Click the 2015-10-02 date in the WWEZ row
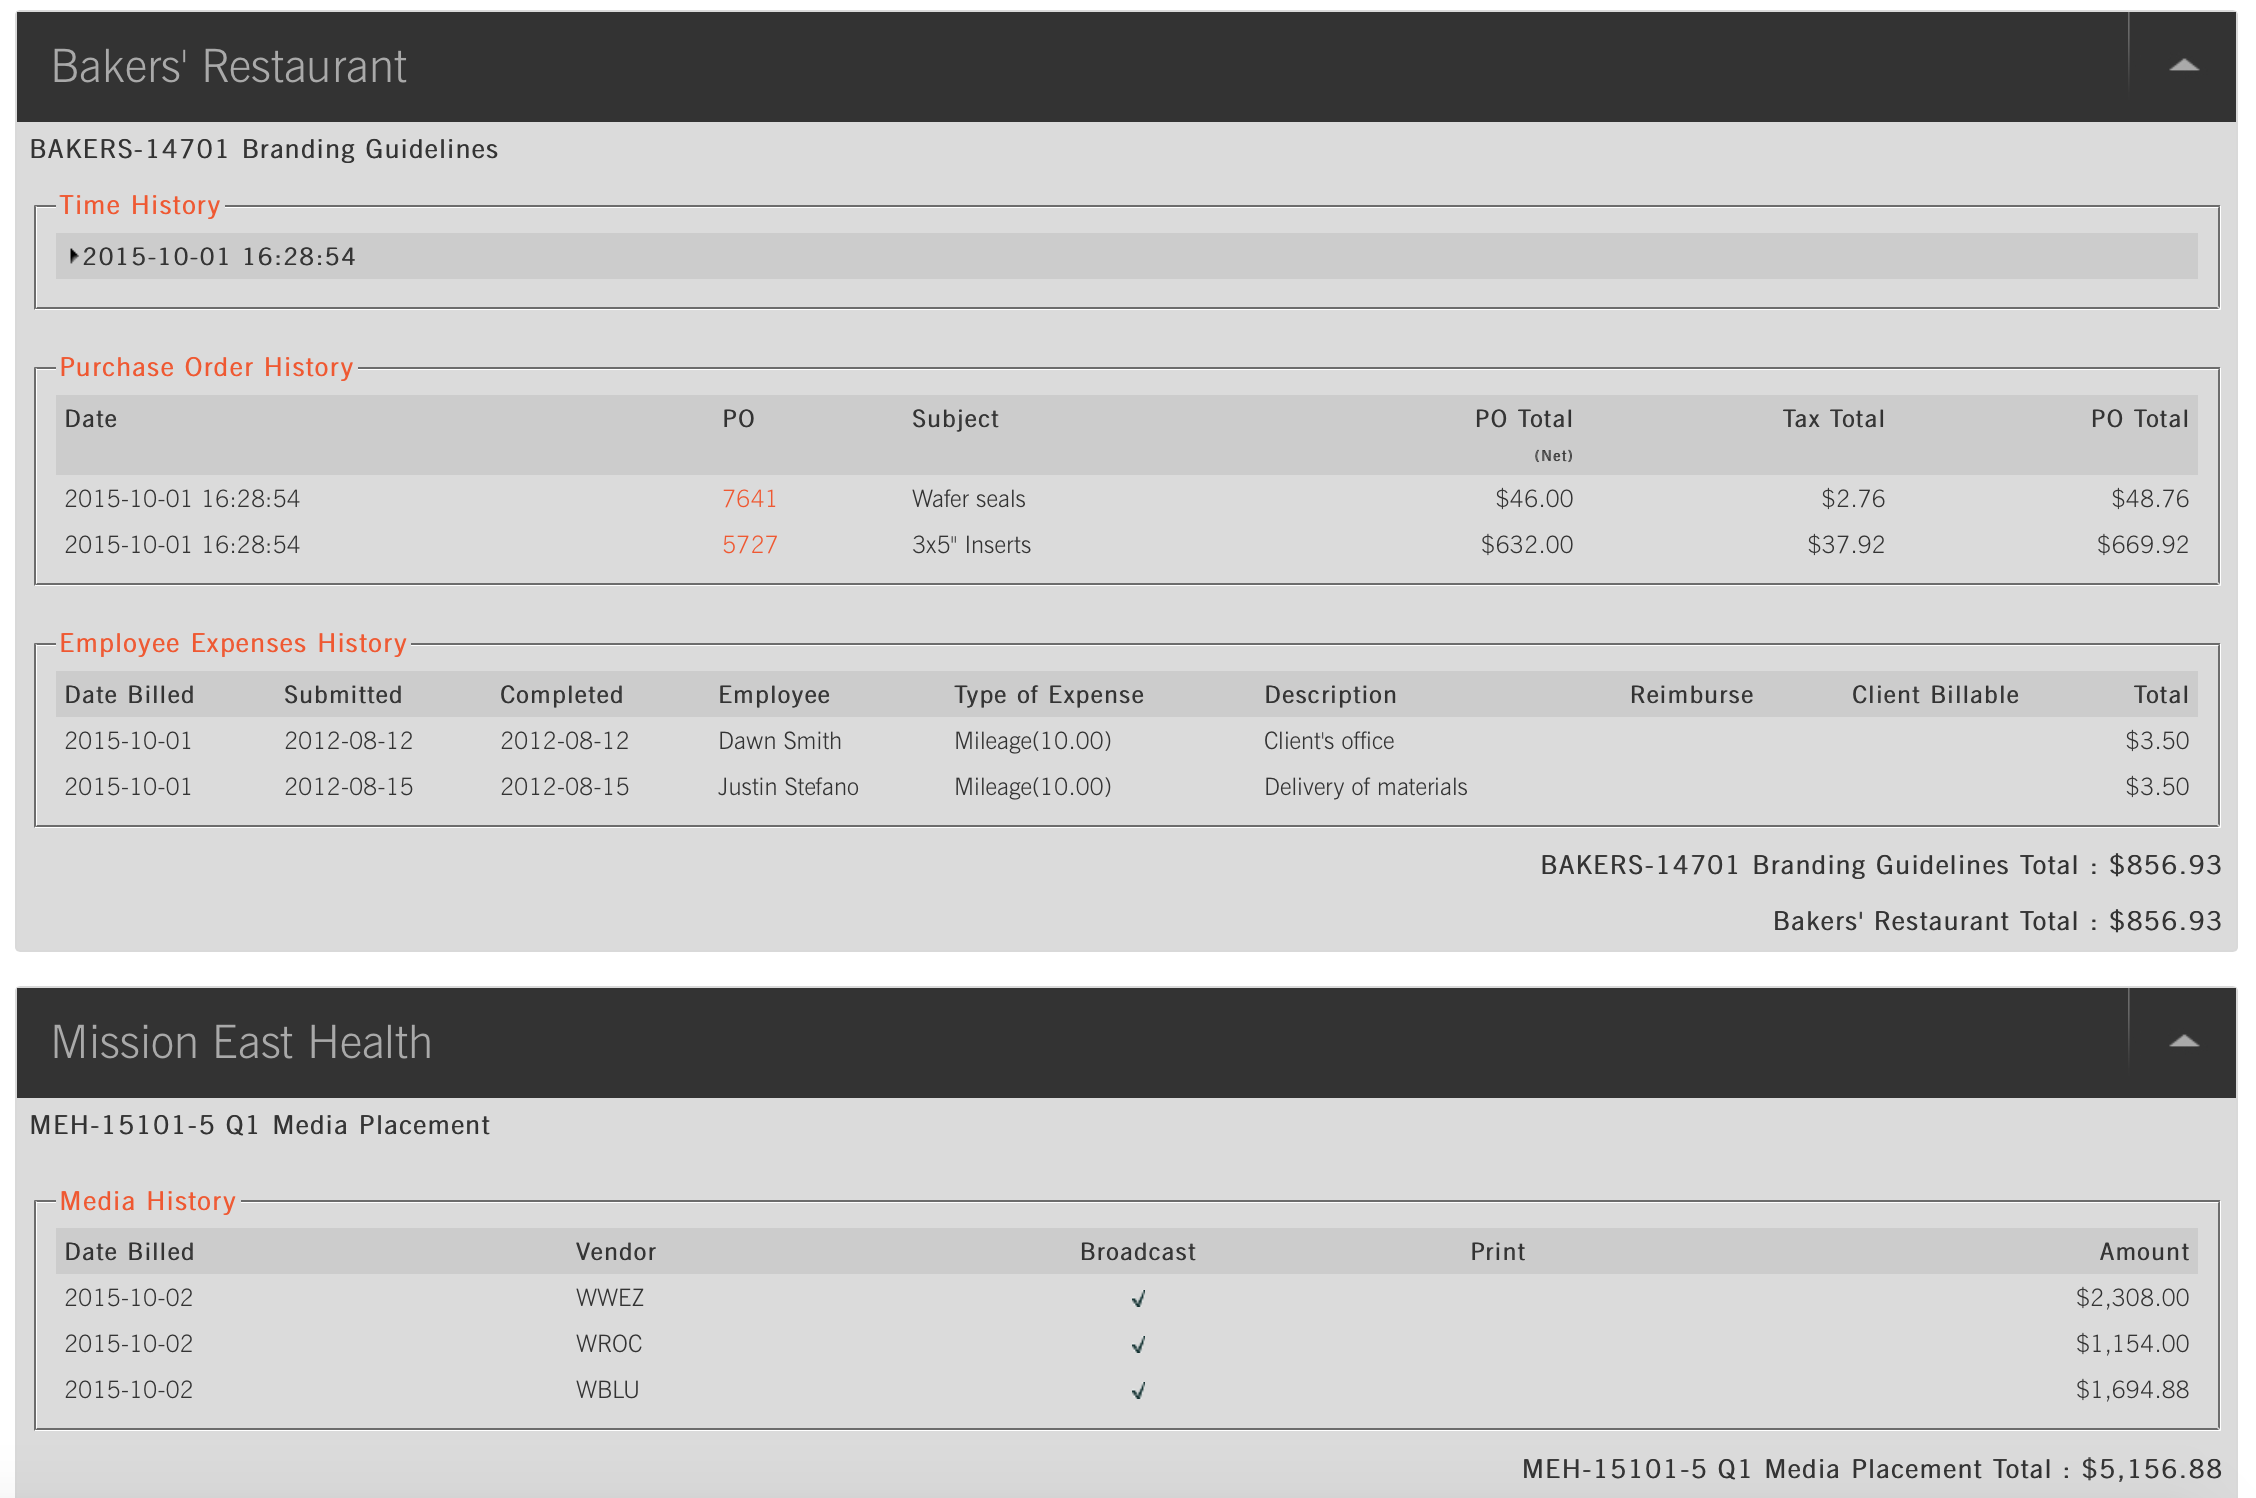The width and height of the screenshot is (2256, 1498). (x=129, y=1298)
